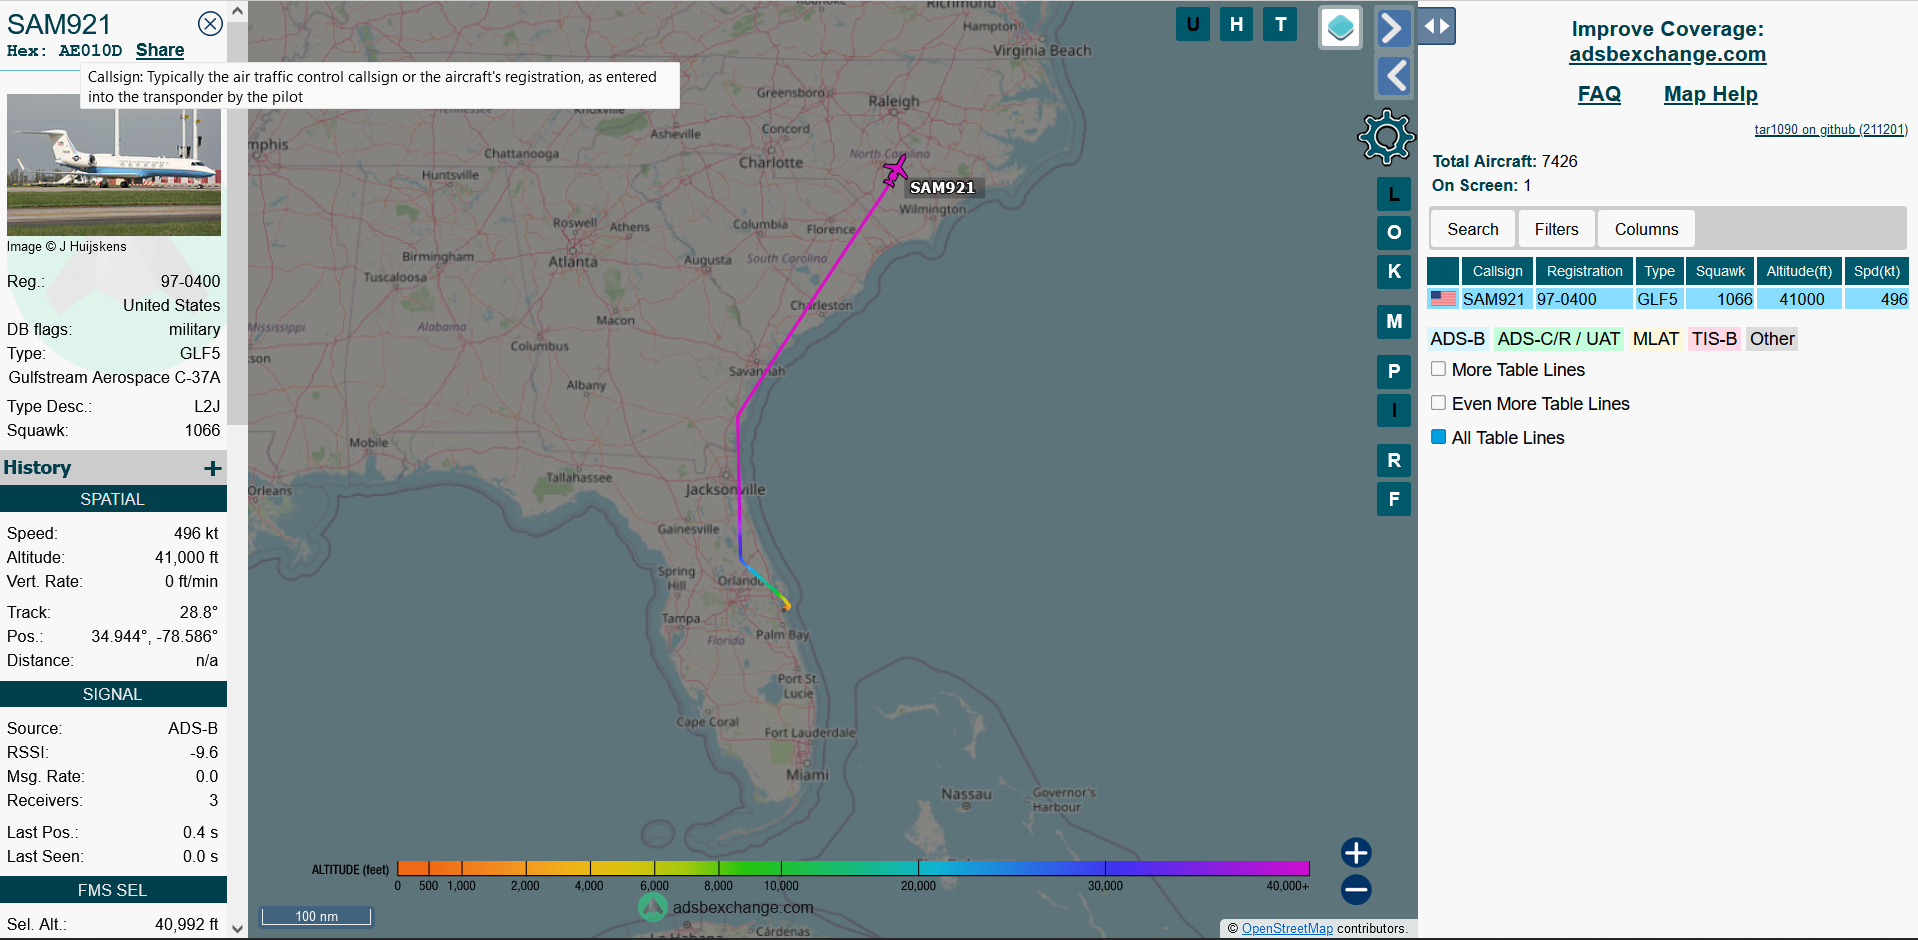Open the map layer switcher
This screenshot has width=1918, height=940.
pyautogui.click(x=1340, y=27)
